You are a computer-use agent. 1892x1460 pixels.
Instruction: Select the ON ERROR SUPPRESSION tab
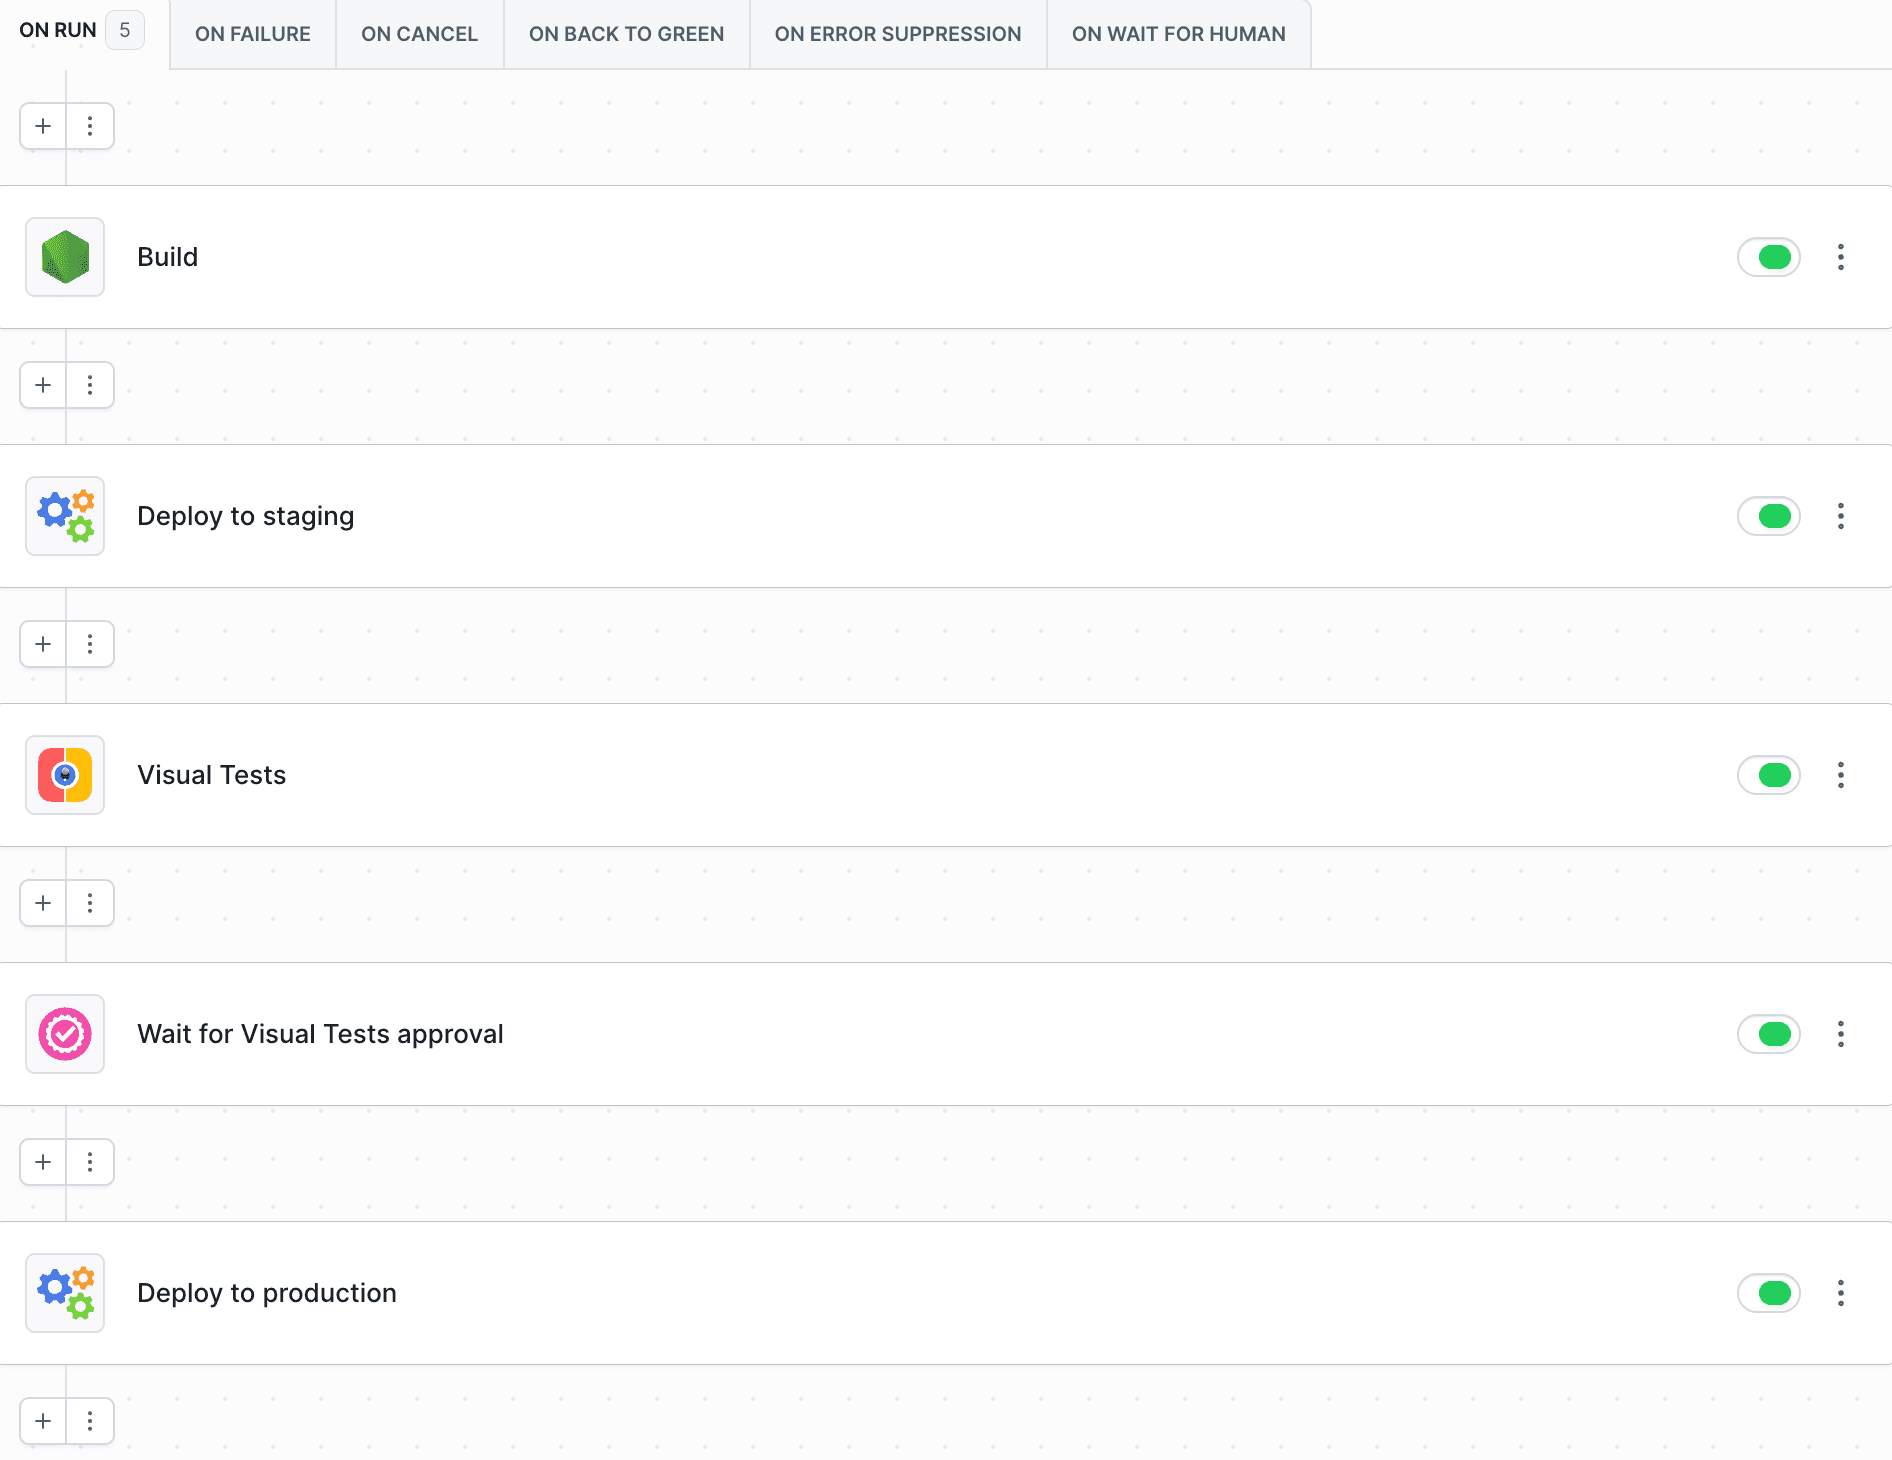coord(898,34)
